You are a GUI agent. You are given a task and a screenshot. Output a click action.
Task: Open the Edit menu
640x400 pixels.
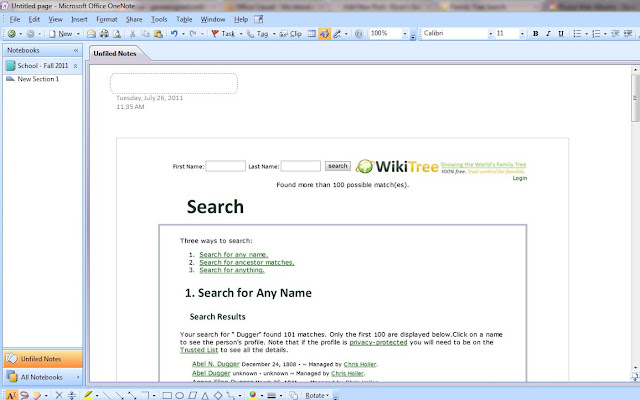coord(34,19)
